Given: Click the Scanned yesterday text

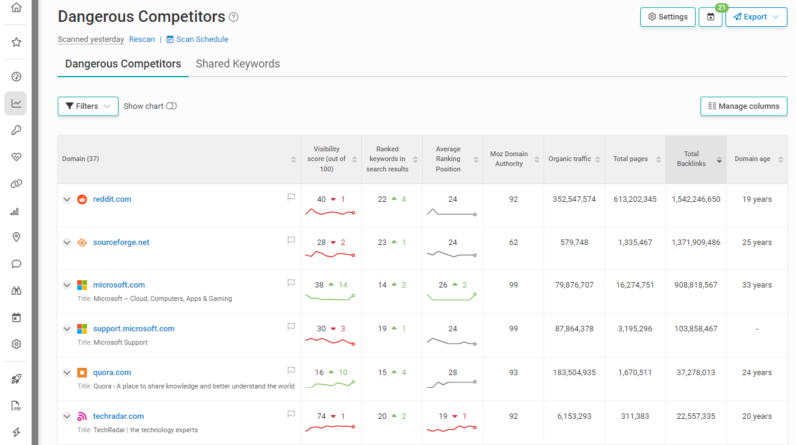Looking at the screenshot, I should point(91,39).
